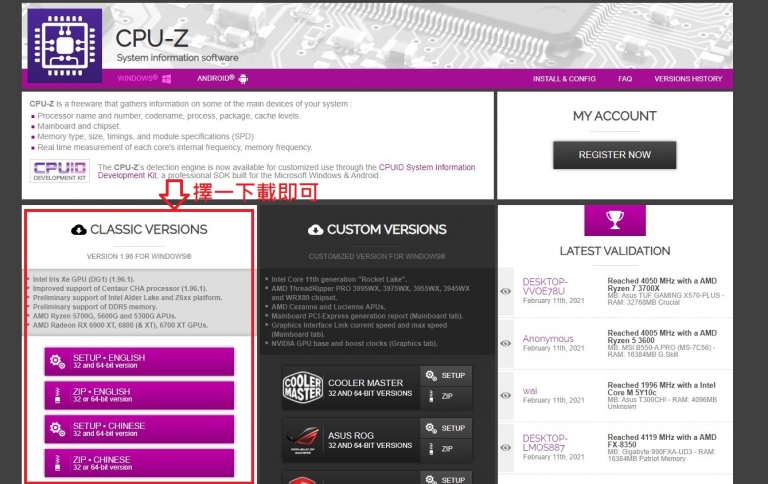
Task: Click the CUSTOM VERSIONS heading
Action: (386, 230)
